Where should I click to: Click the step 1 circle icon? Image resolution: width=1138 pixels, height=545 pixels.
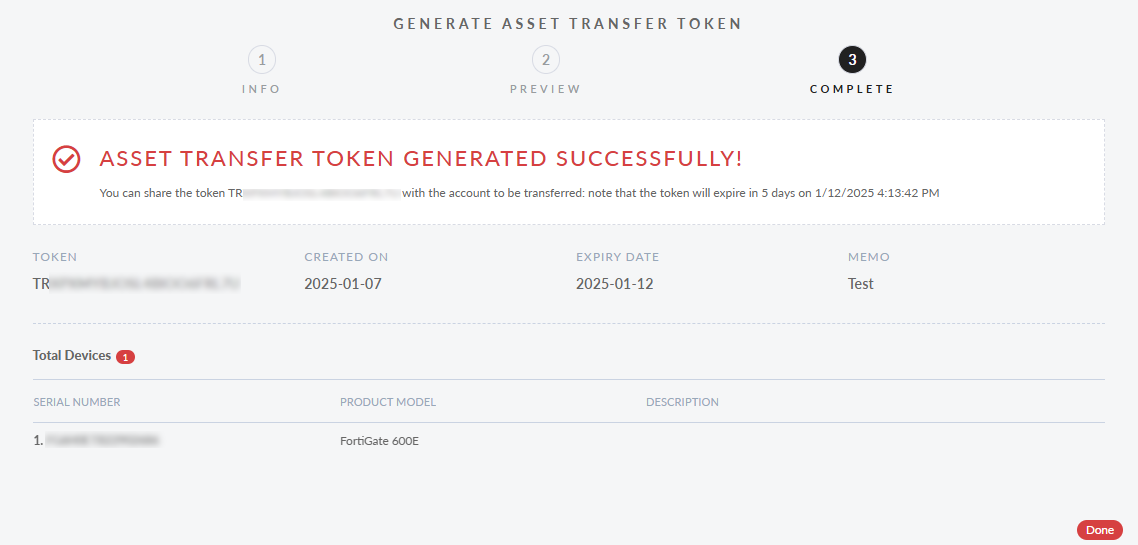(x=261, y=60)
